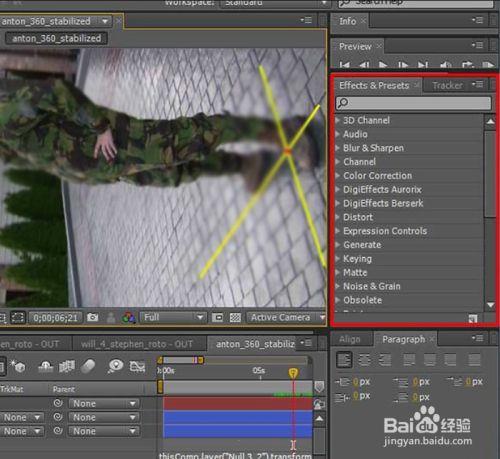Image resolution: width=500 pixels, height=459 pixels.
Task: Open third layer's Parent None dropdown
Action: pyautogui.click(x=104, y=431)
